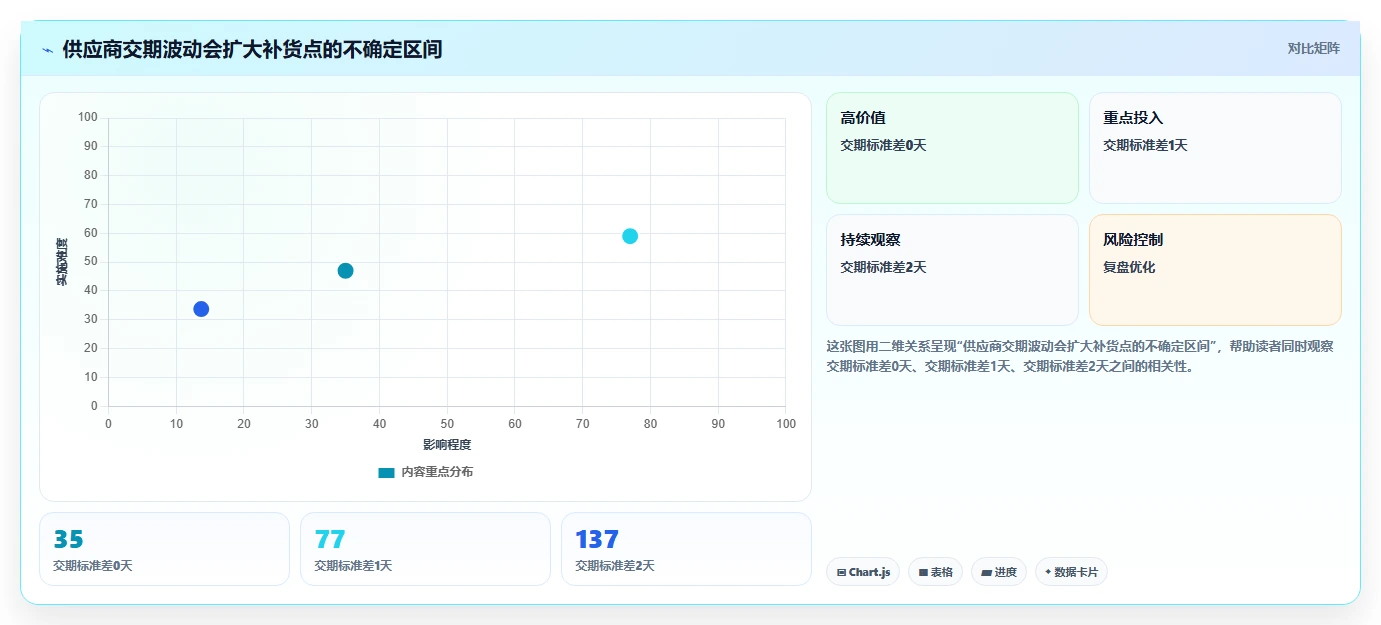The image size is (1381, 625).
Task: Click 交期标准差2天 in 持续观察 card
Action: pos(883,267)
